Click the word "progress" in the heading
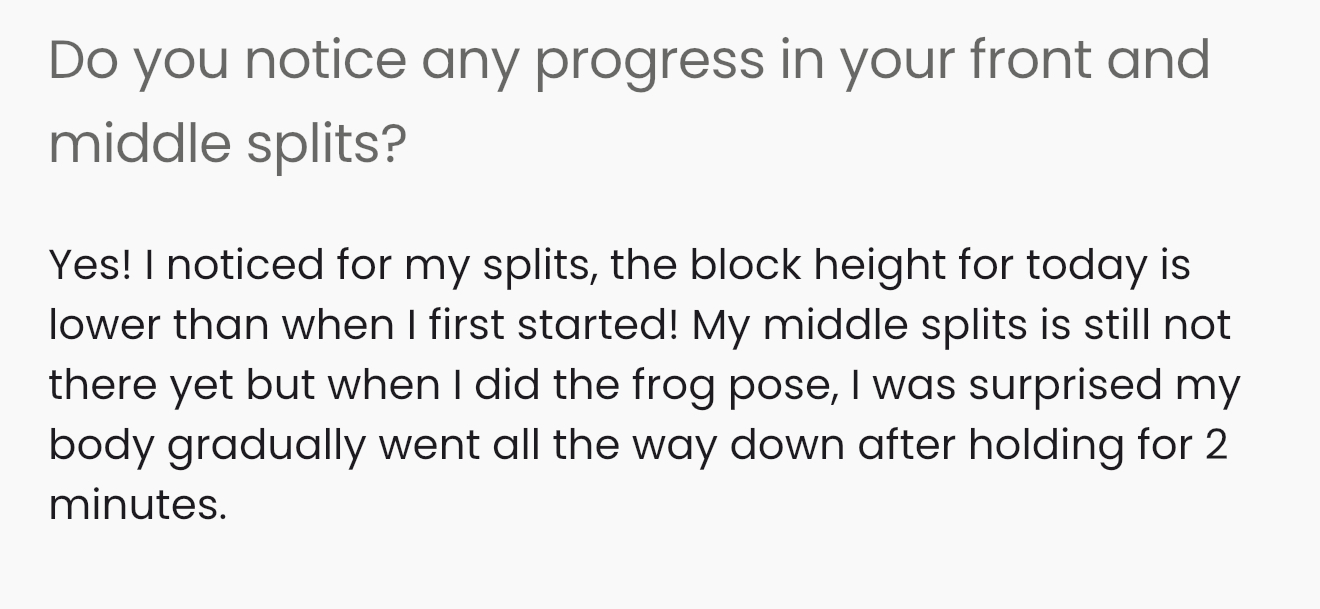 (x=650, y=62)
